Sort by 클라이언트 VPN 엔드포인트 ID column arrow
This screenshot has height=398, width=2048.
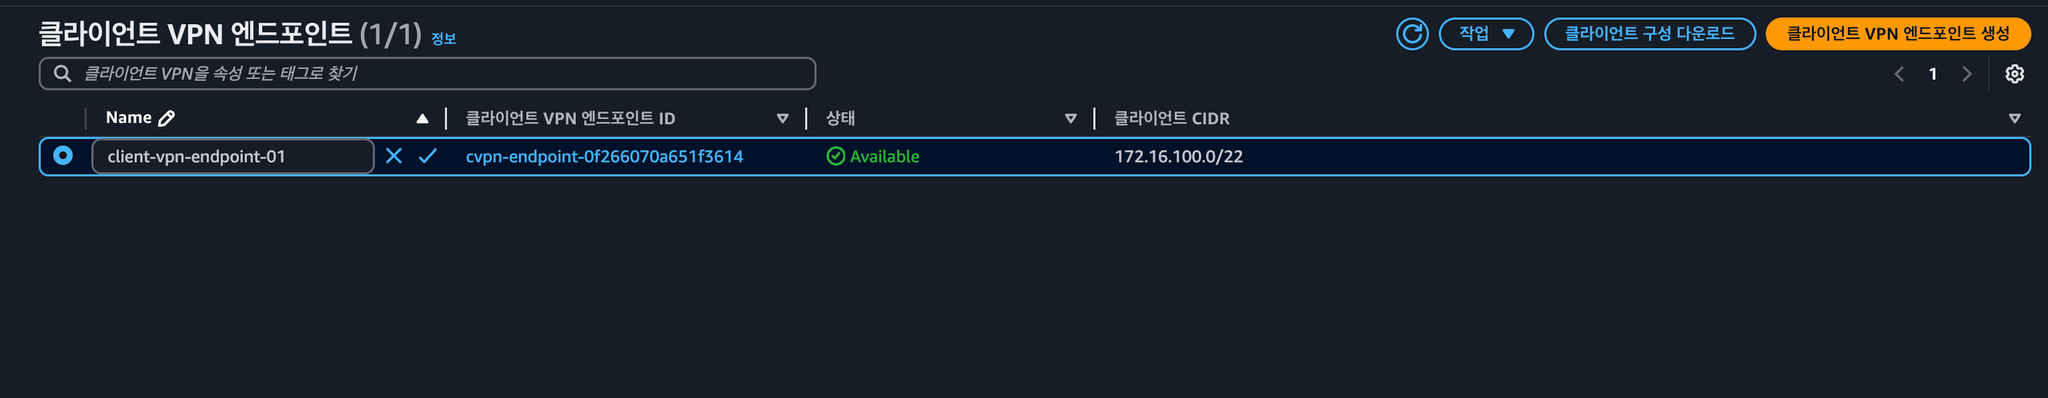[783, 119]
